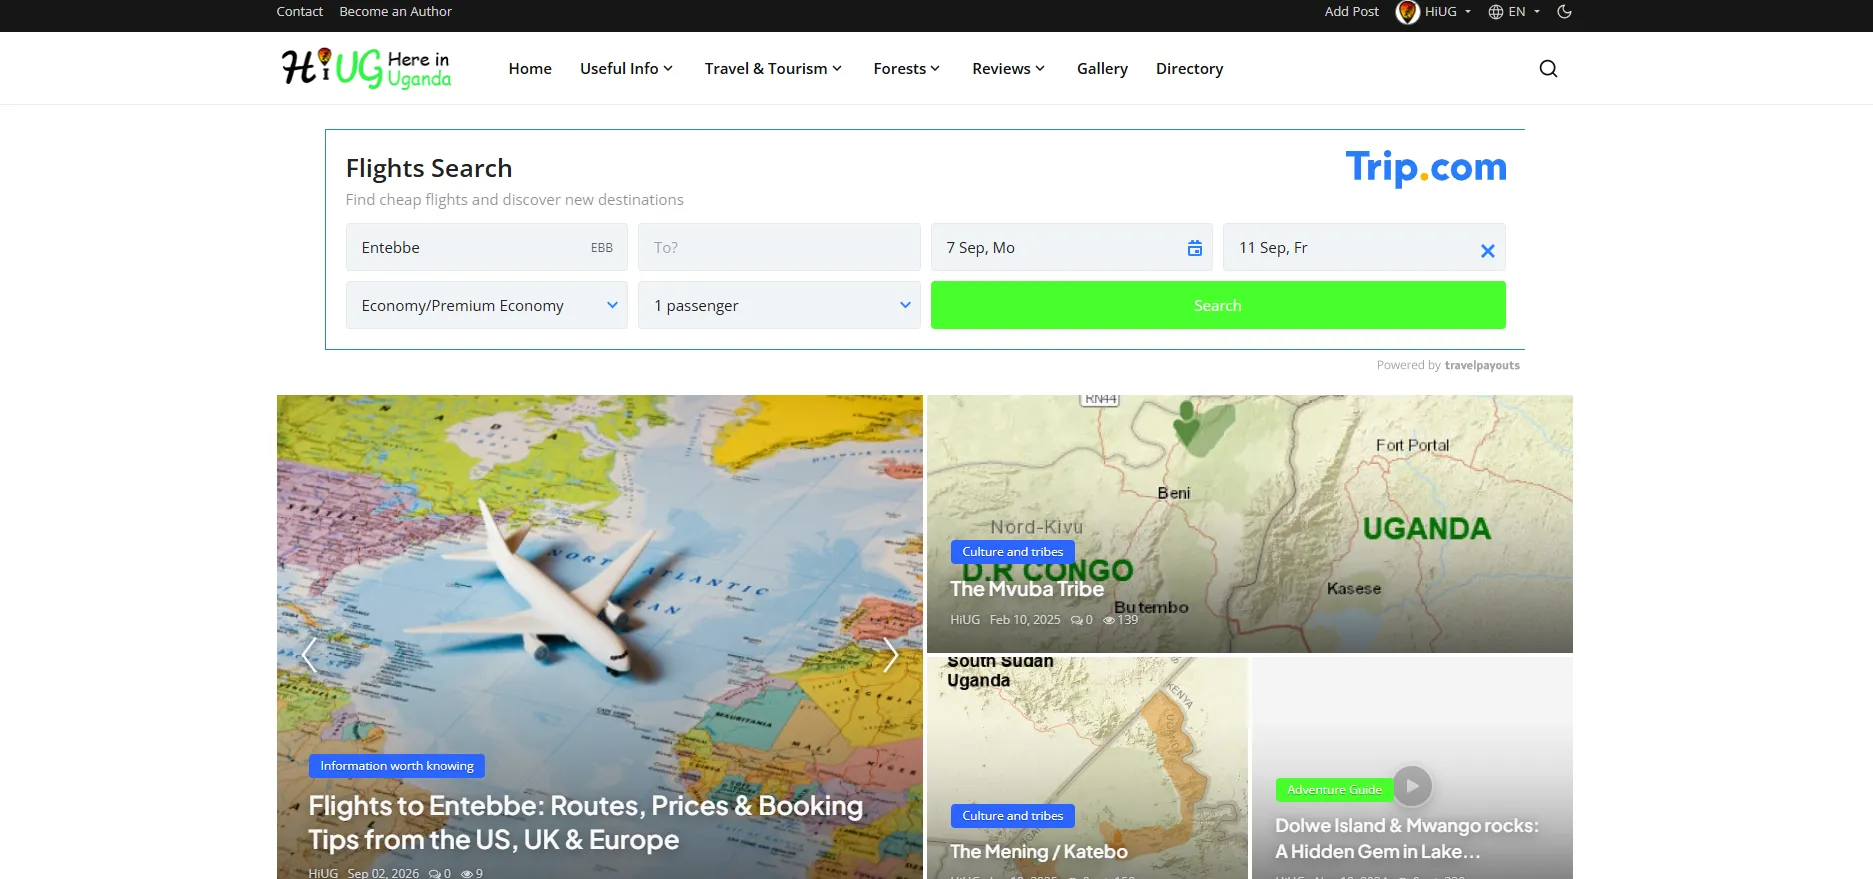Click Culture and tribes tag on Mvuba
This screenshot has height=879, width=1873.
(x=1013, y=552)
